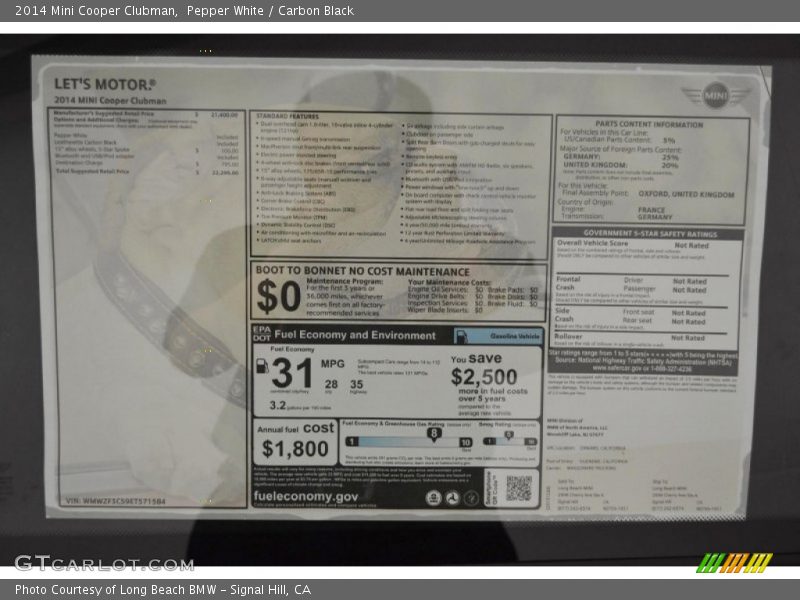Click 'BOOT TO BONNET NO COST MAINTENANCE' heading
This screenshot has height=600, width=800.
pos(363,271)
